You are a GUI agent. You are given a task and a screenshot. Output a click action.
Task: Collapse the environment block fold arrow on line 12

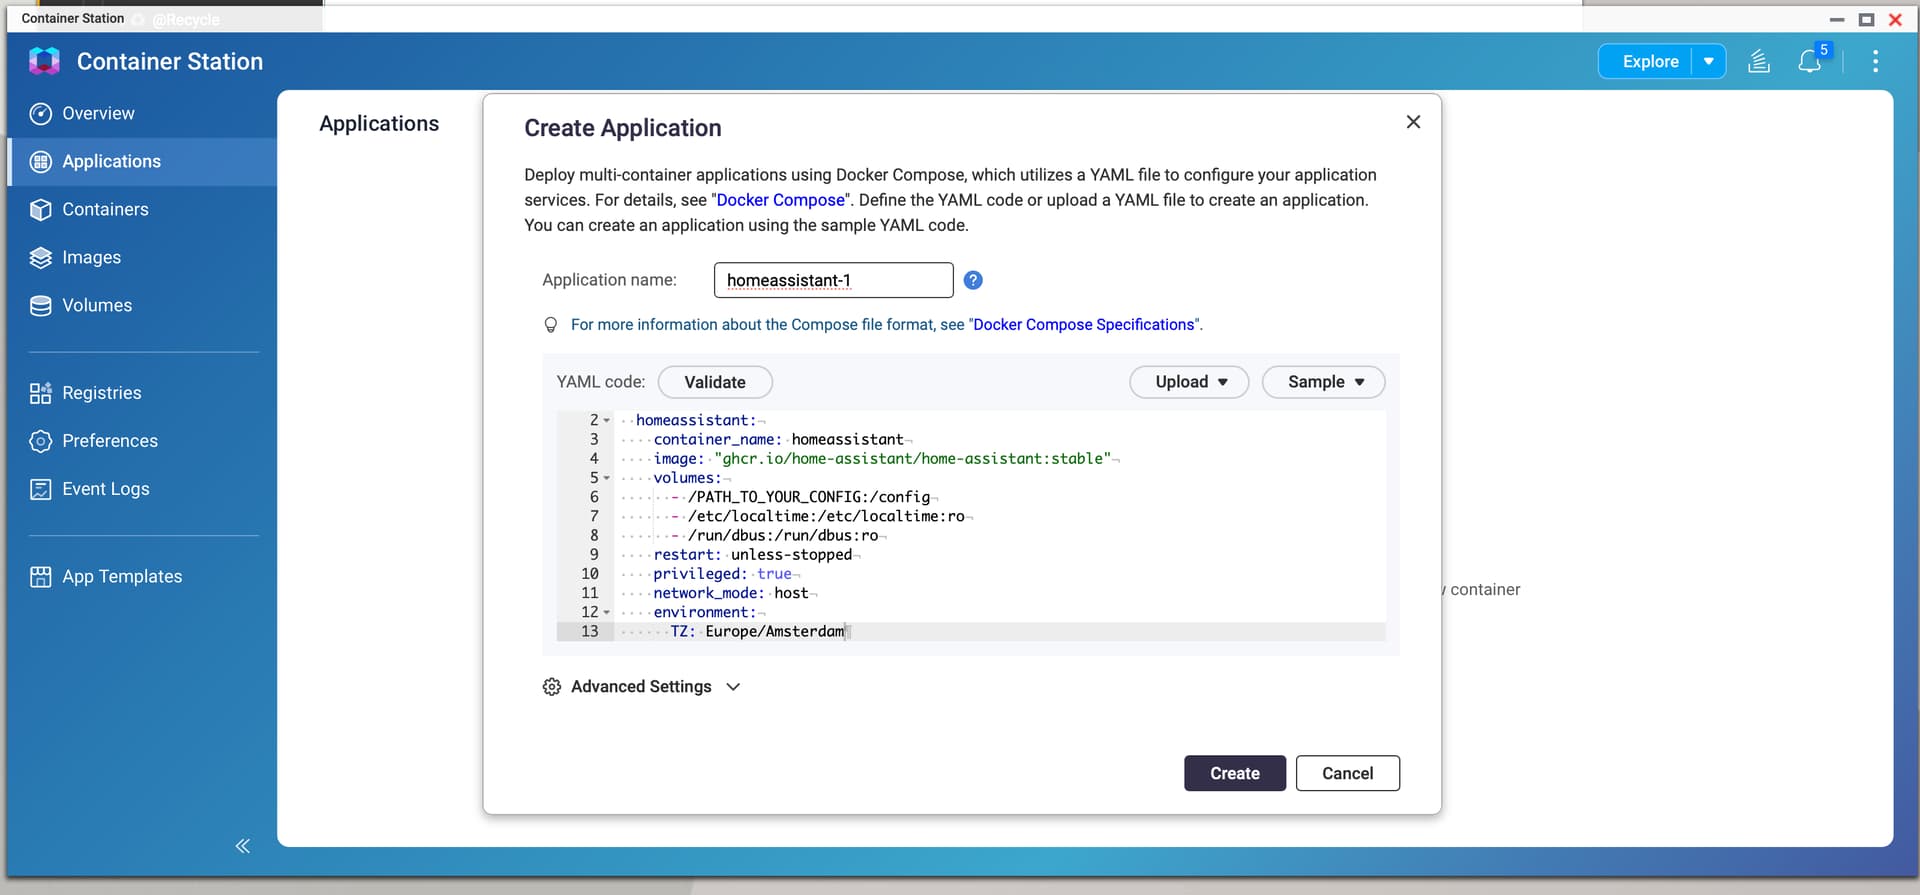pos(606,612)
